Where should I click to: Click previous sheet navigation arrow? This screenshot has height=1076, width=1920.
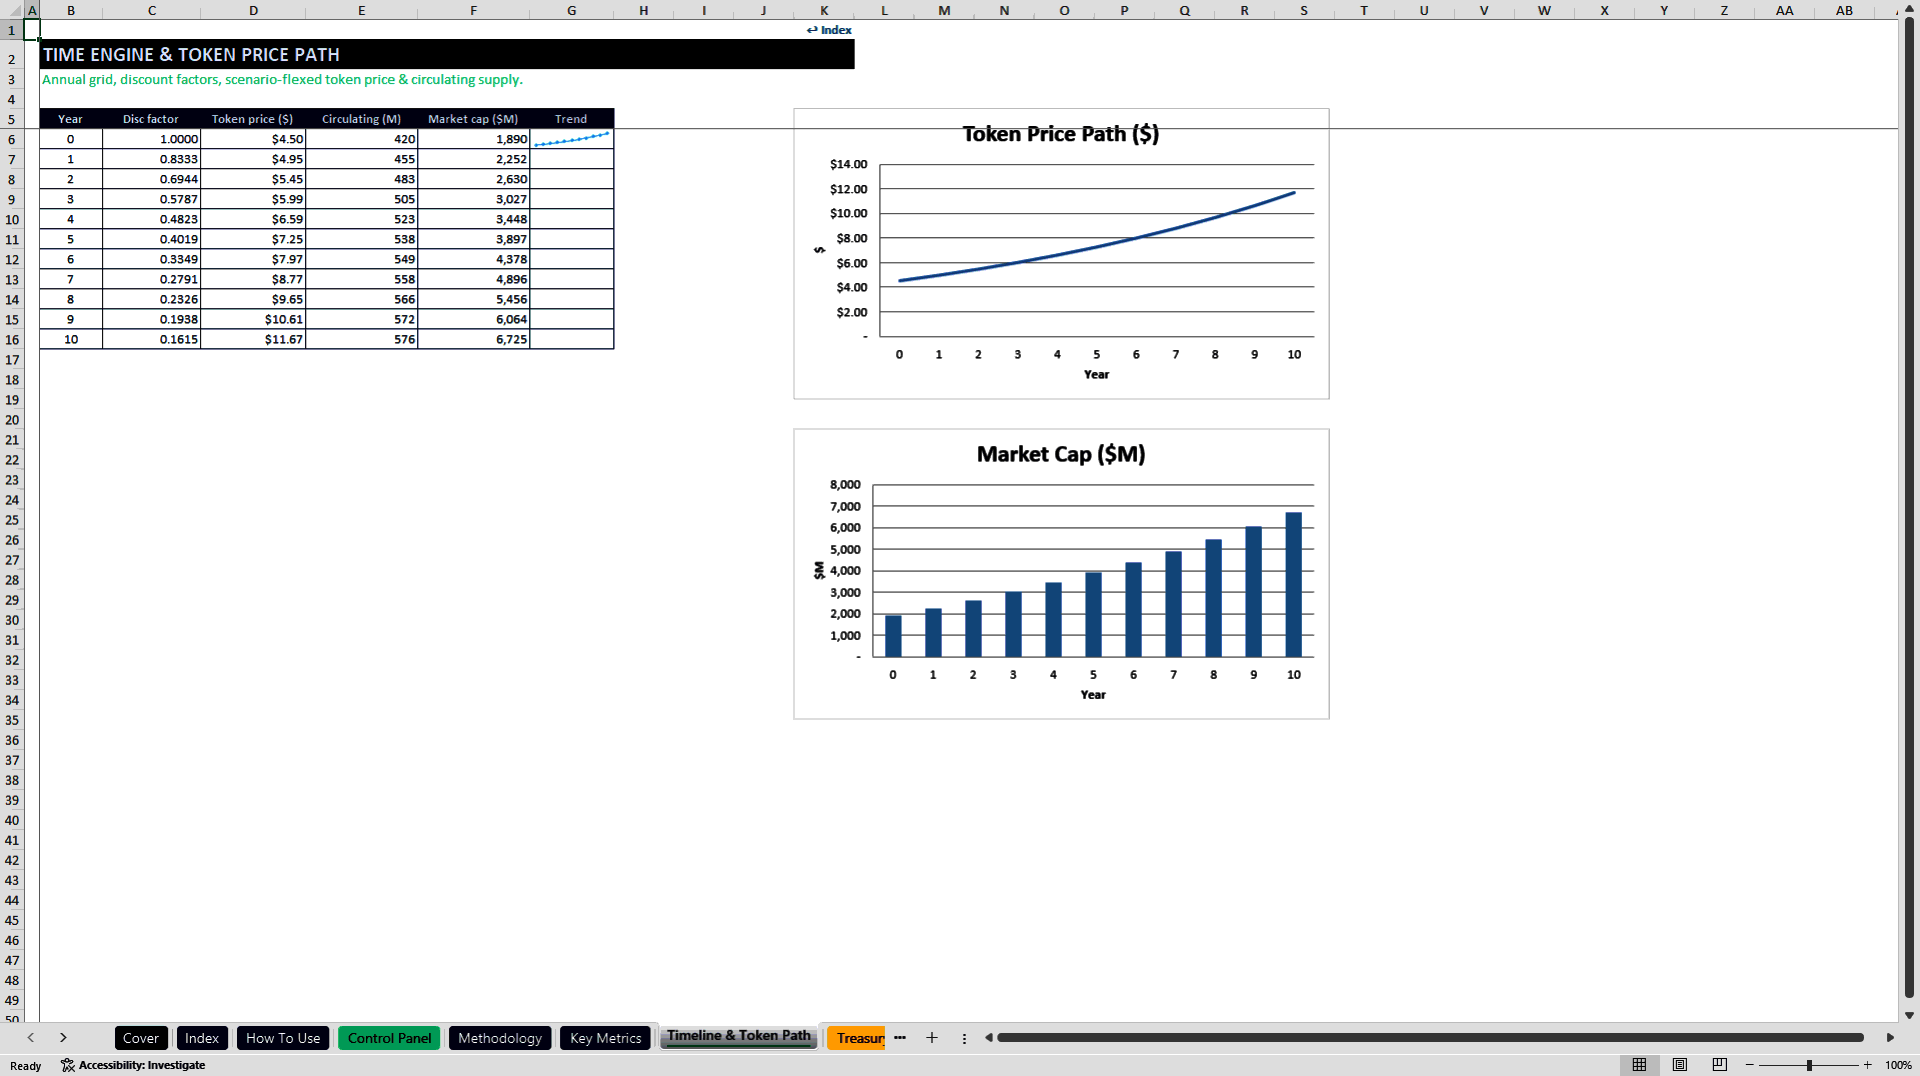pos(31,1038)
